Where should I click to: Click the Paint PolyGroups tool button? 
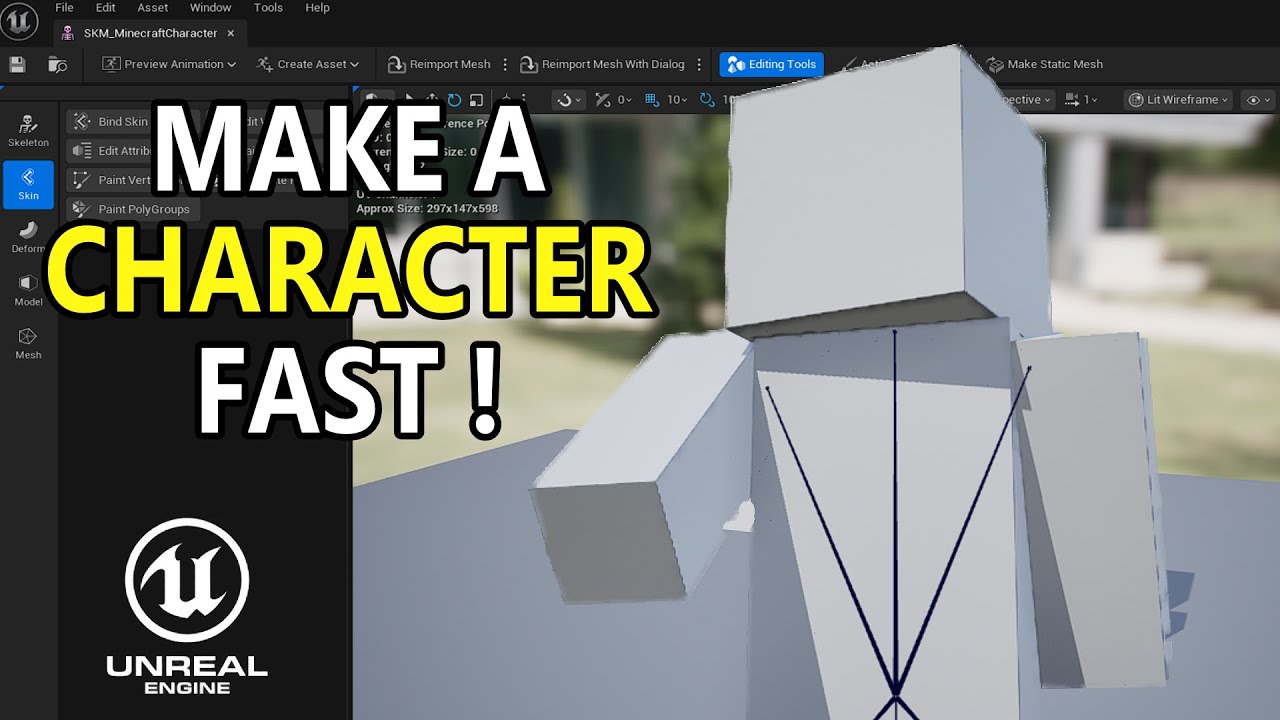pyautogui.click(x=132, y=209)
